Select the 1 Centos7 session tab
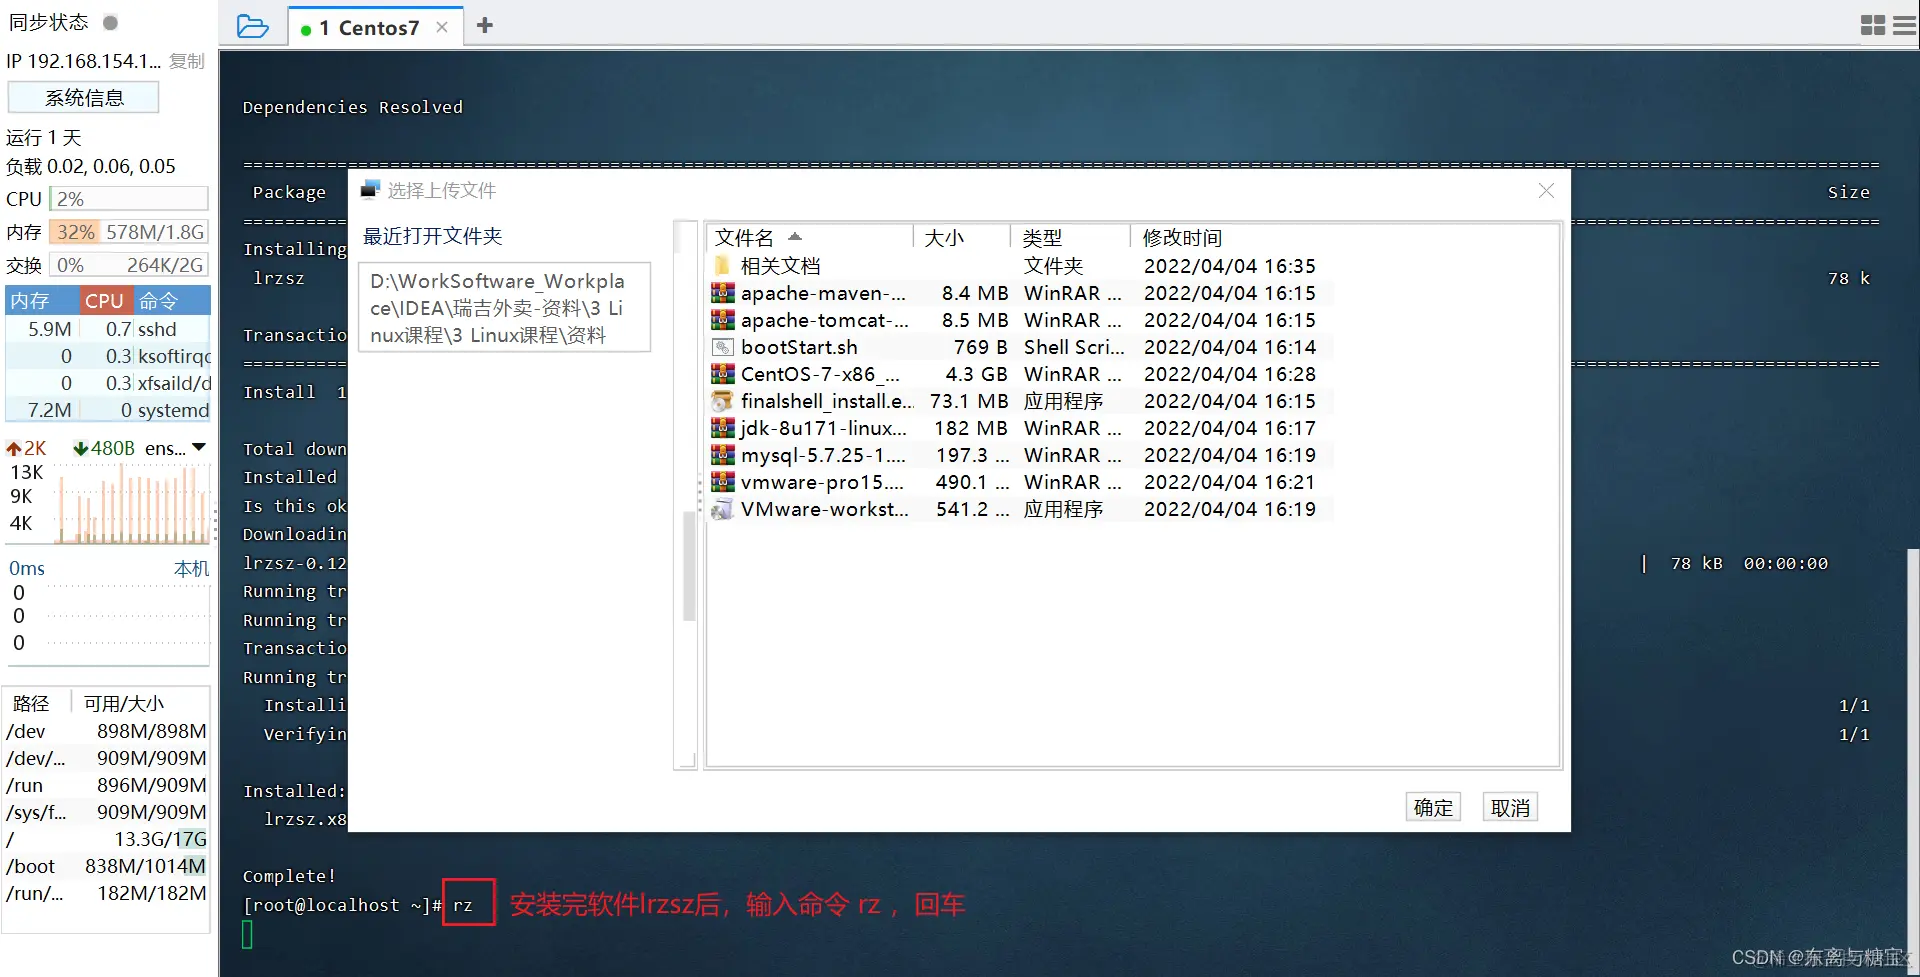 tap(375, 28)
